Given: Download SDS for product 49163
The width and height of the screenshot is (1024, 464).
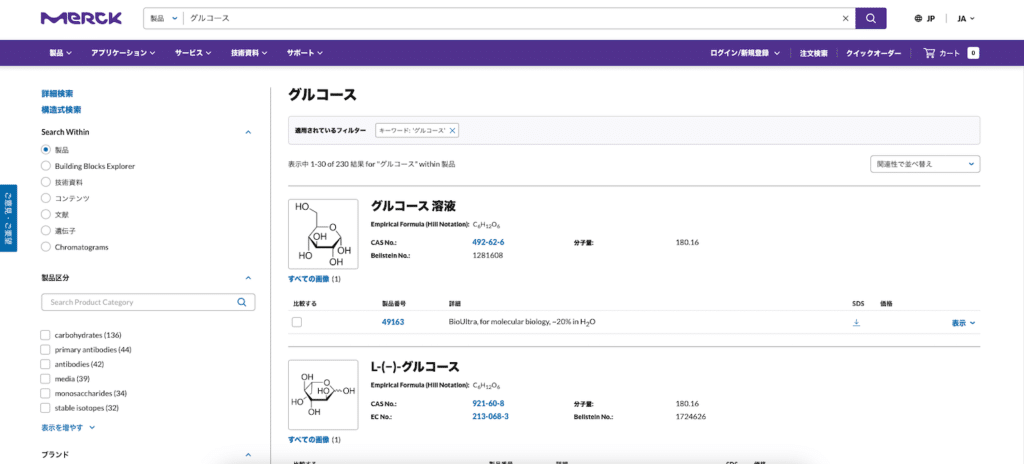Looking at the screenshot, I should click(855, 322).
